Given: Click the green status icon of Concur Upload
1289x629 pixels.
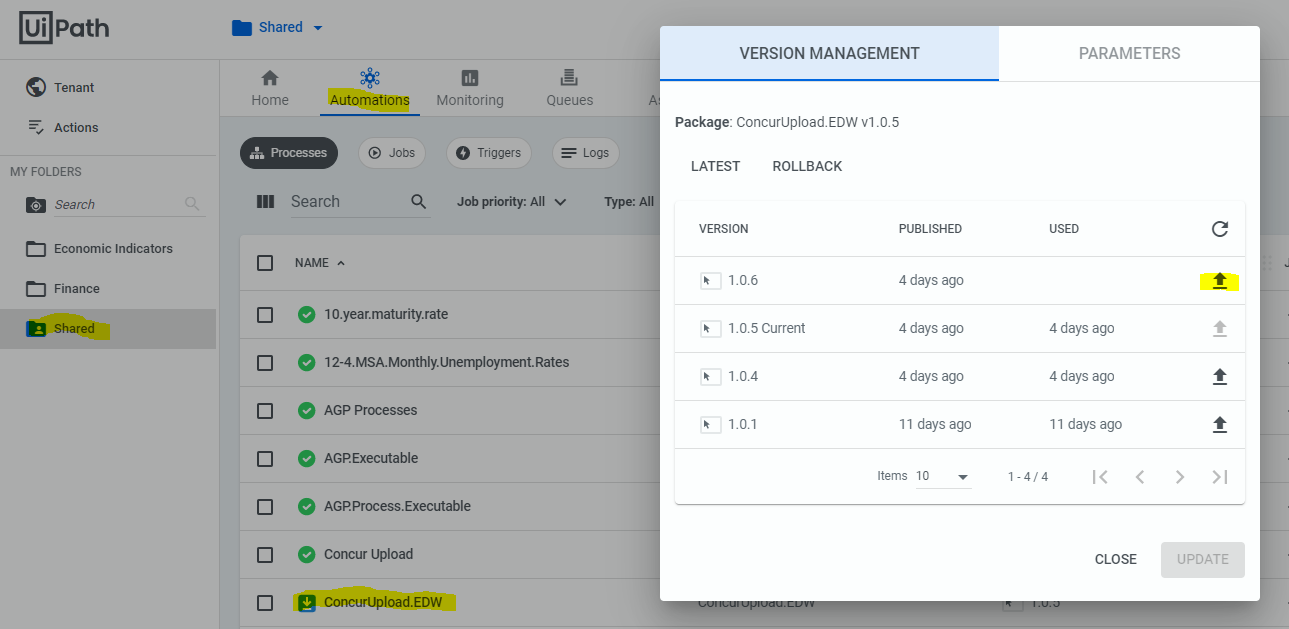Looking at the screenshot, I should 307,554.
